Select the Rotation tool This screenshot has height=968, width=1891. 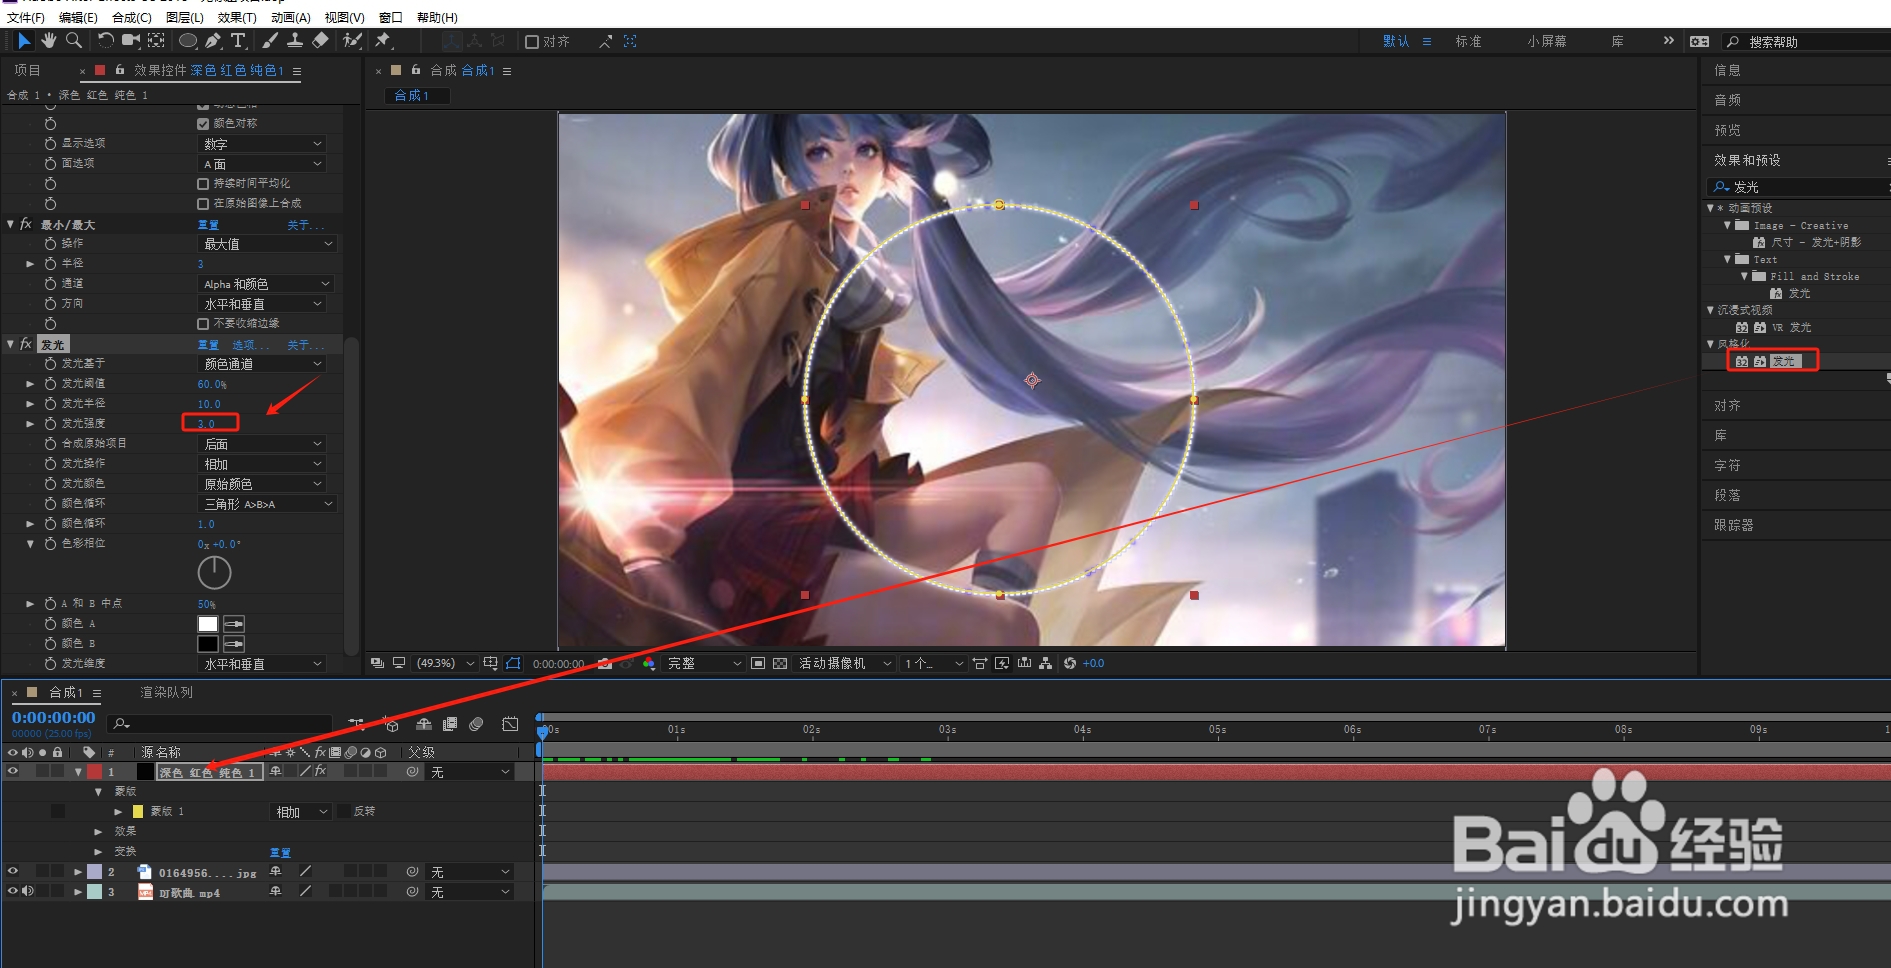tap(105, 40)
